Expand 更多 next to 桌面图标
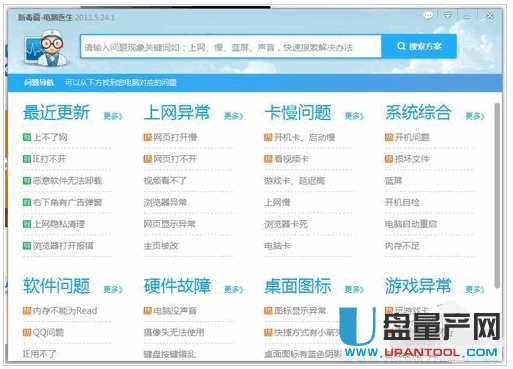This screenshot has width=513, height=369. 354,289
